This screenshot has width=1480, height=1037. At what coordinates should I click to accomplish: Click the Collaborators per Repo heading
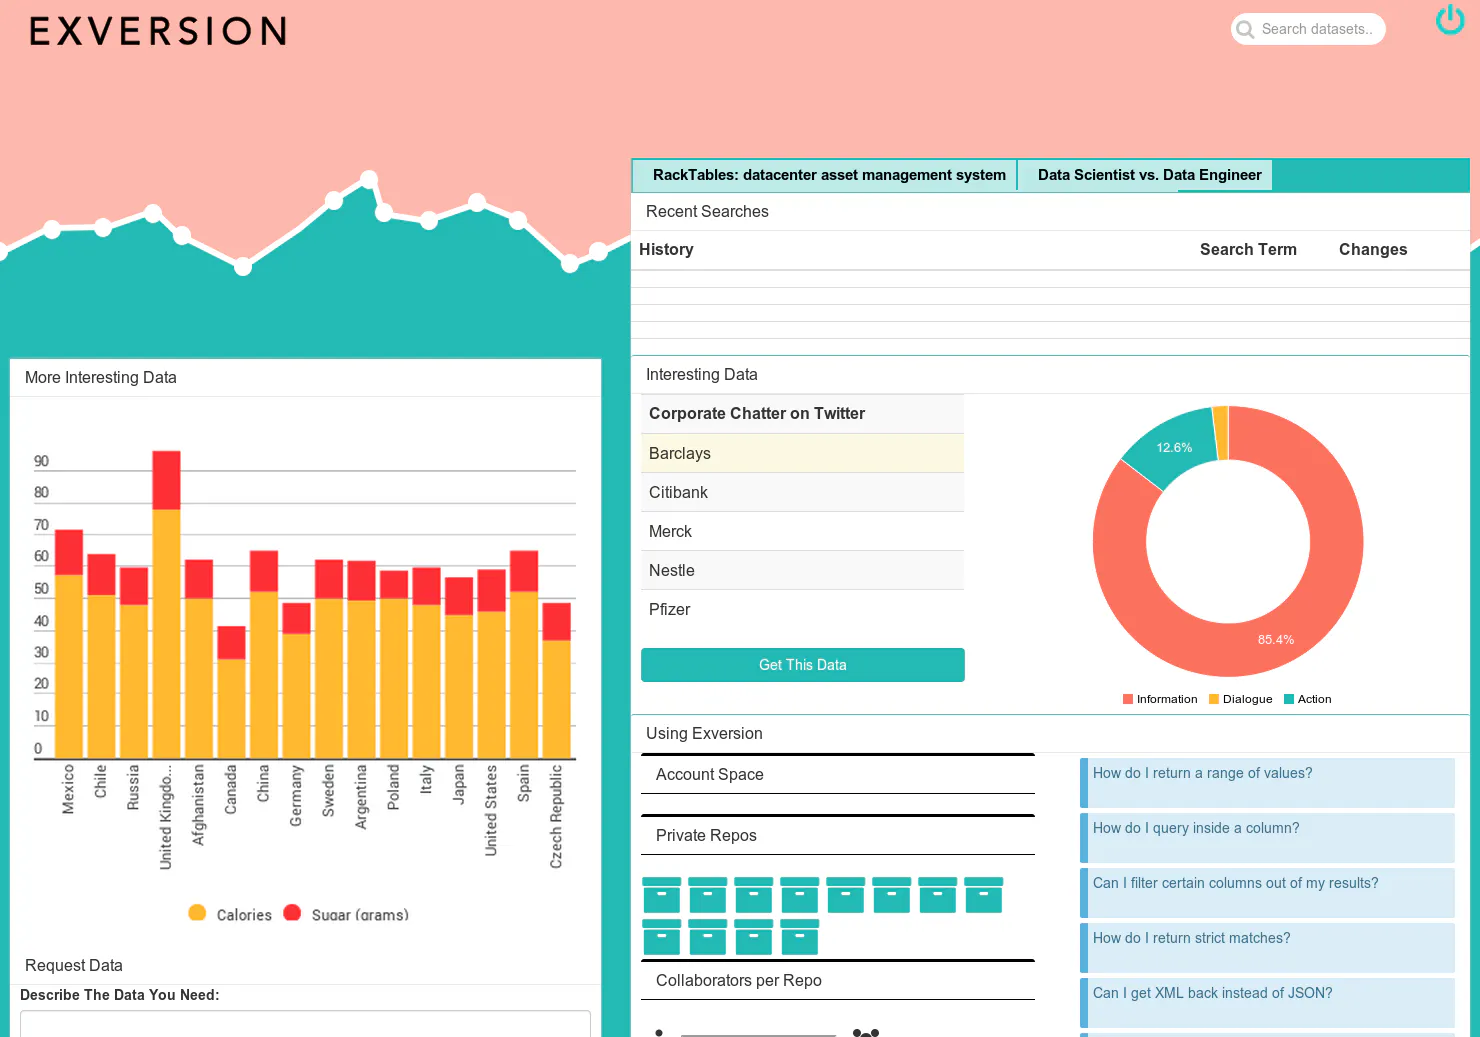(739, 981)
